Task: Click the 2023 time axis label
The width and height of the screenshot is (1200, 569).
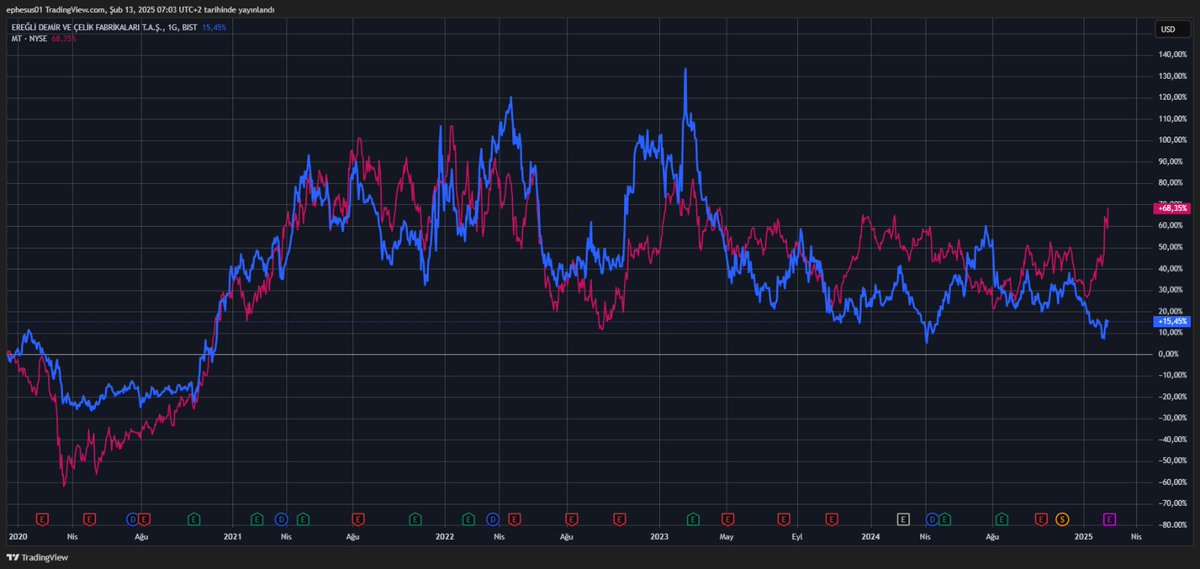Action: (x=658, y=537)
